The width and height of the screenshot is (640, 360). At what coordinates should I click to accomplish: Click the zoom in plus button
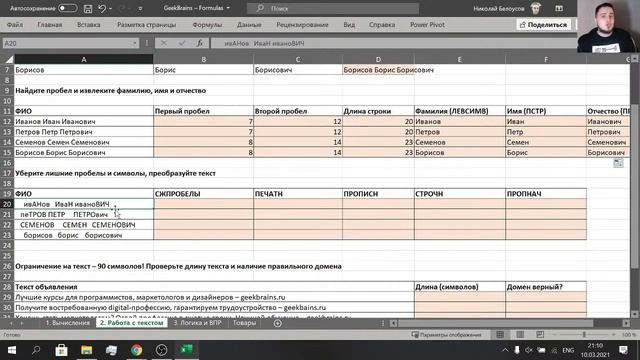tap(613, 335)
